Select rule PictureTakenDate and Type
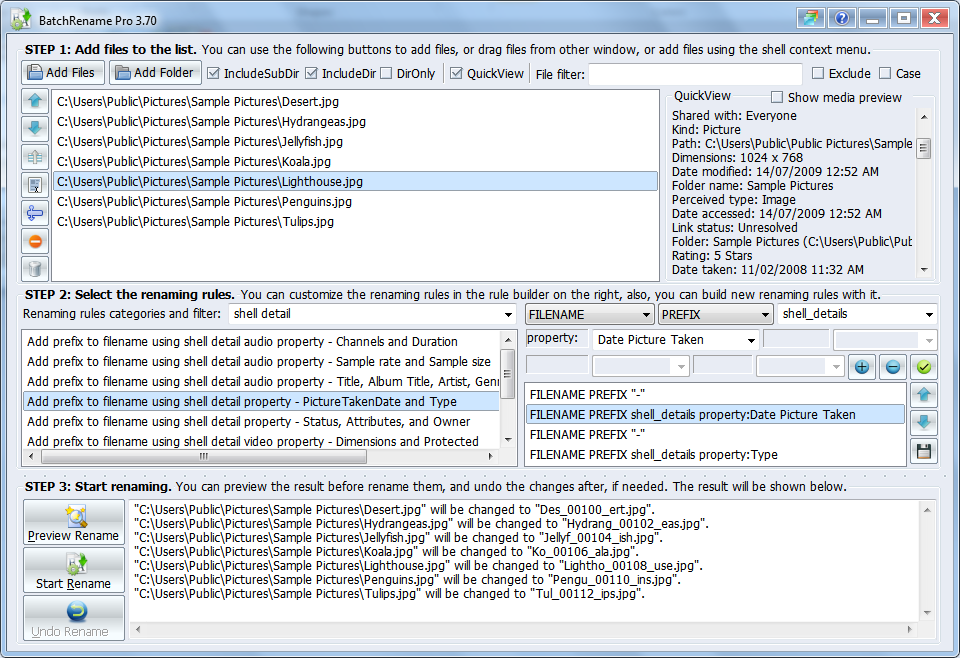Image resolution: width=960 pixels, height=658 pixels. [x=261, y=402]
